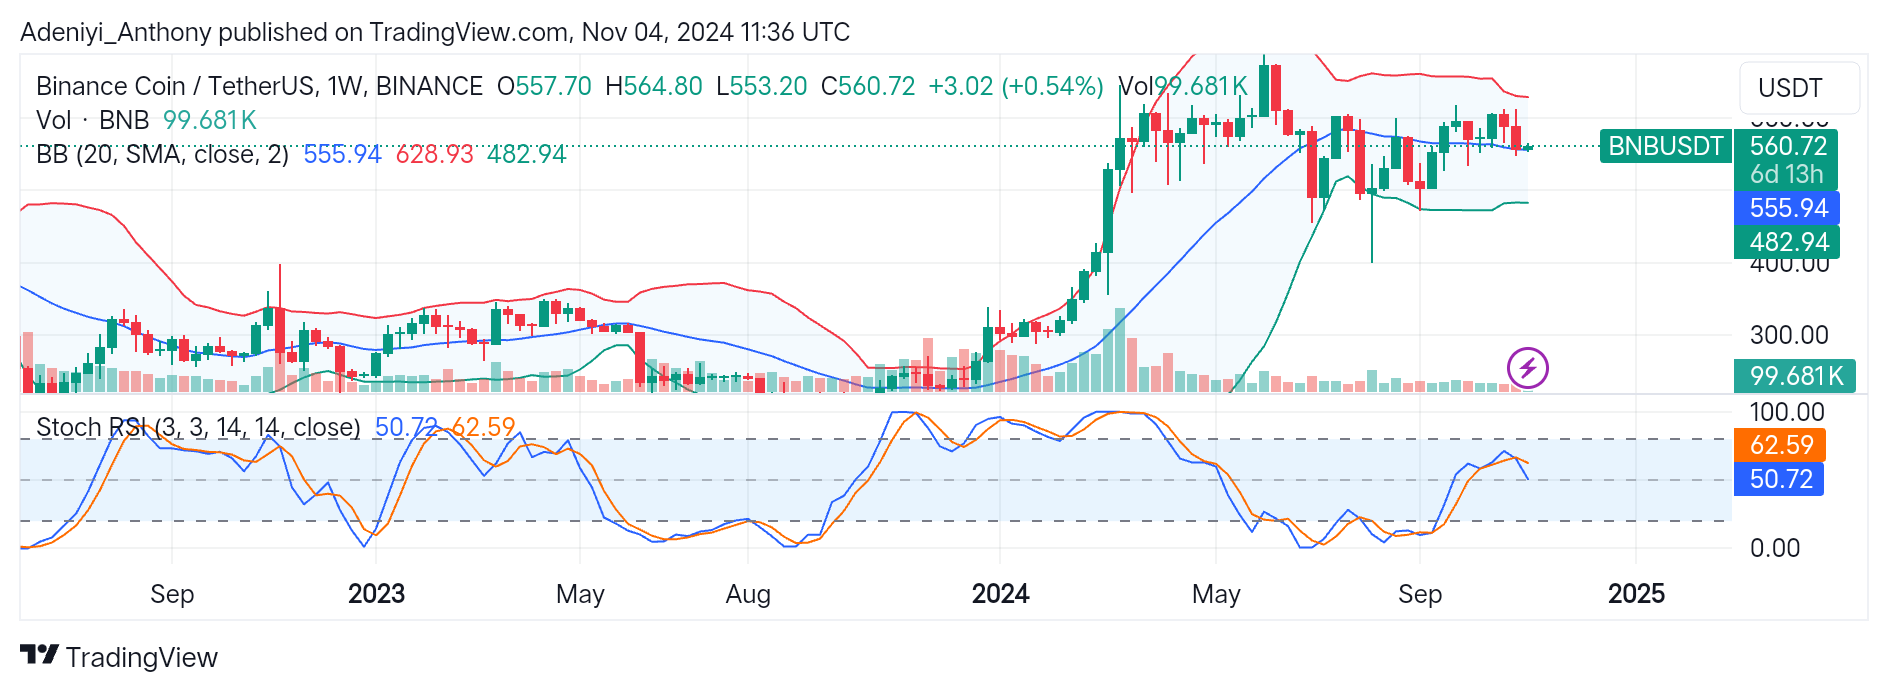The image size is (1888, 690).
Task: Click the 560.72 current price tag
Action: [x=1788, y=146]
